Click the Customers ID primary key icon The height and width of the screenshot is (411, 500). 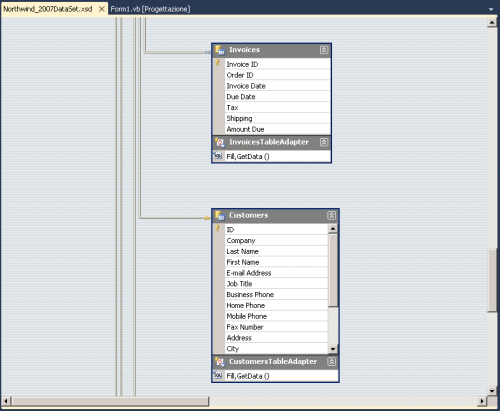pyautogui.click(x=218, y=228)
